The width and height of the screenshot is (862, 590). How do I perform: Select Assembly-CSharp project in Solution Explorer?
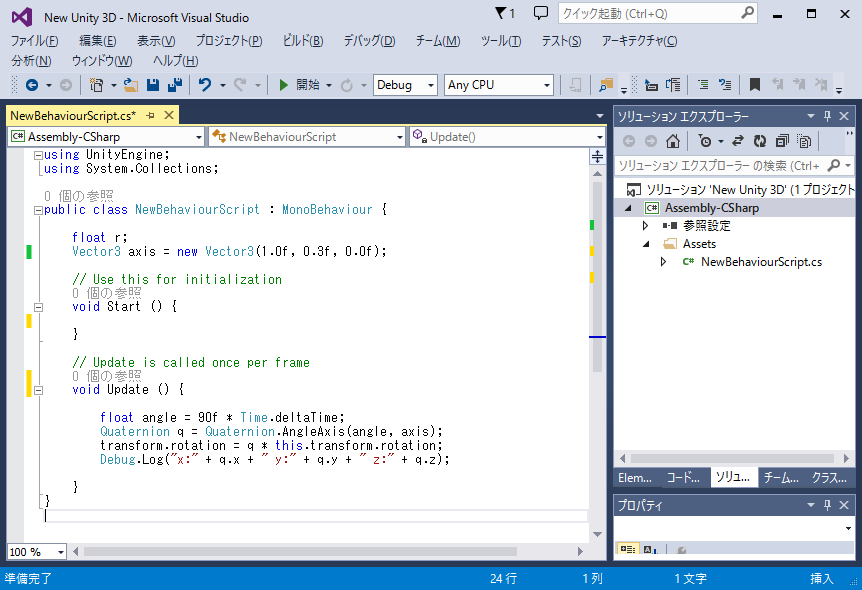pyautogui.click(x=711, y=208)
